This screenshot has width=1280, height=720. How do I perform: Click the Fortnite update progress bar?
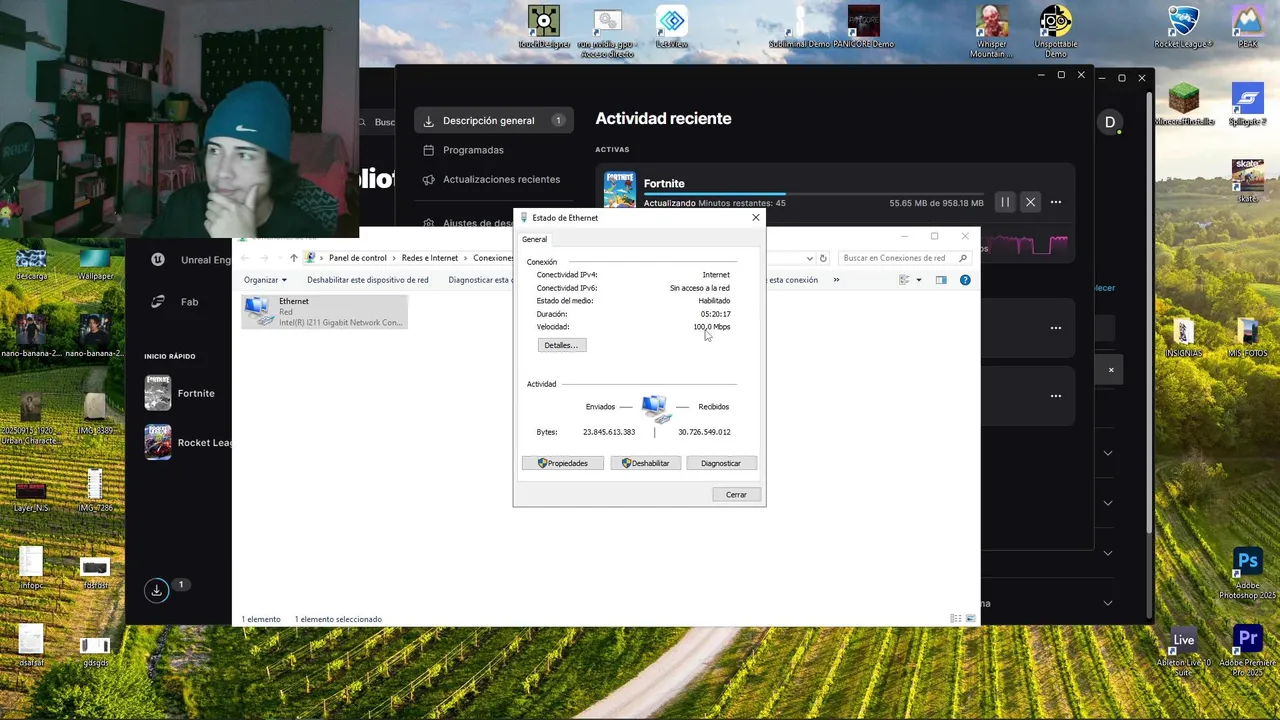click(x=813, y=193)
